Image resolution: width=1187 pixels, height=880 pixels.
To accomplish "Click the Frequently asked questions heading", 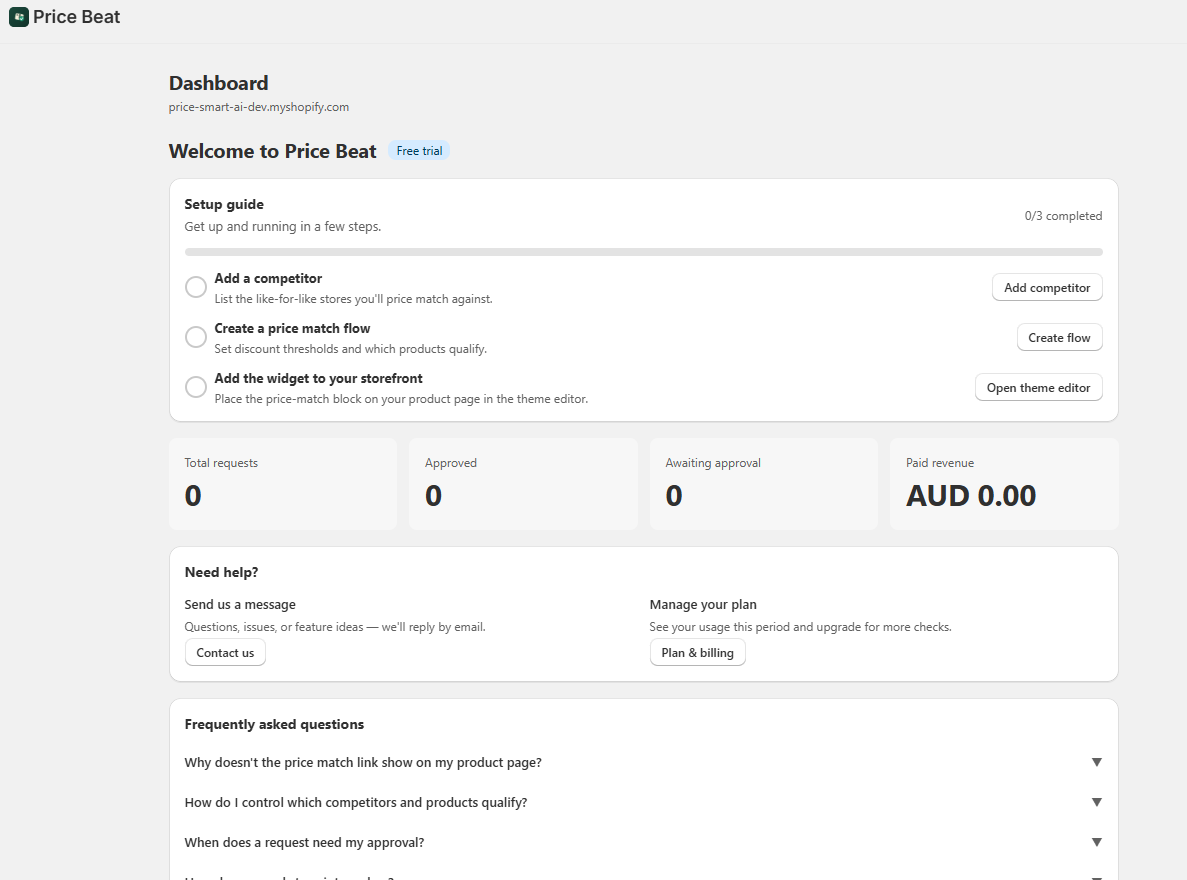I will (x=274, y=725).
